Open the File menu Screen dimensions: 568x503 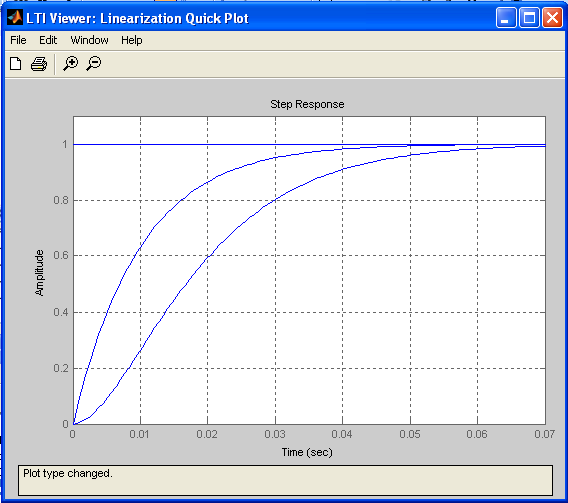point(18,40)
